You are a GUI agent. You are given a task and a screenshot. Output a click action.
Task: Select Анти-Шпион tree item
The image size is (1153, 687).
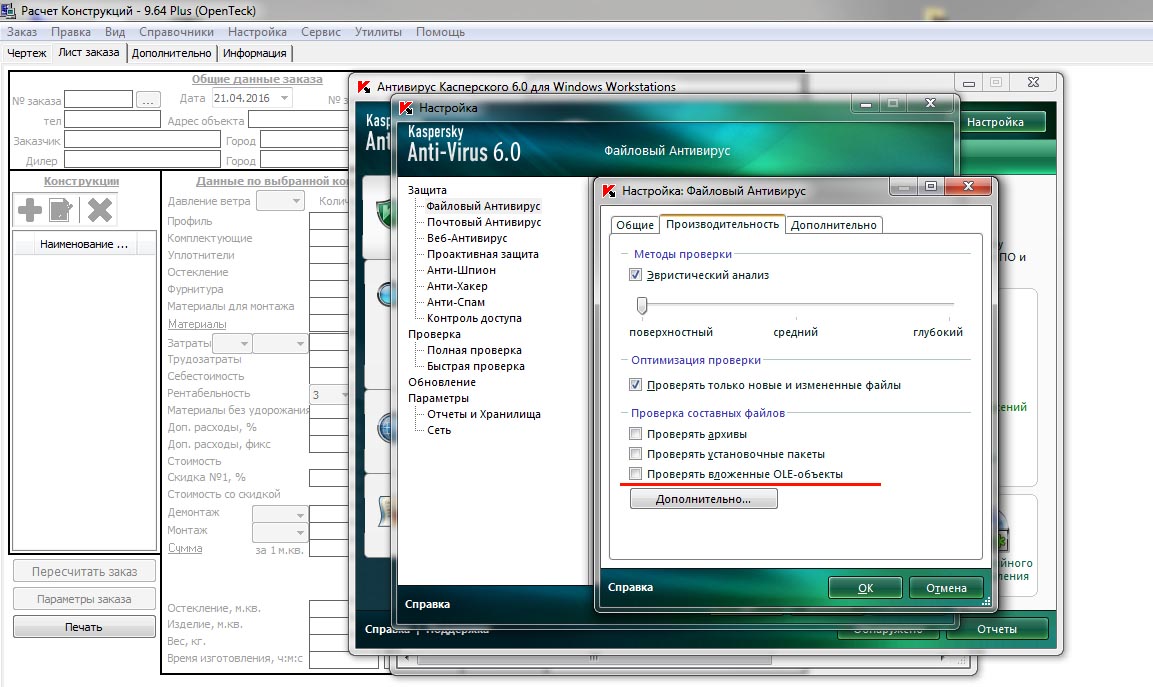coord(461,270)
